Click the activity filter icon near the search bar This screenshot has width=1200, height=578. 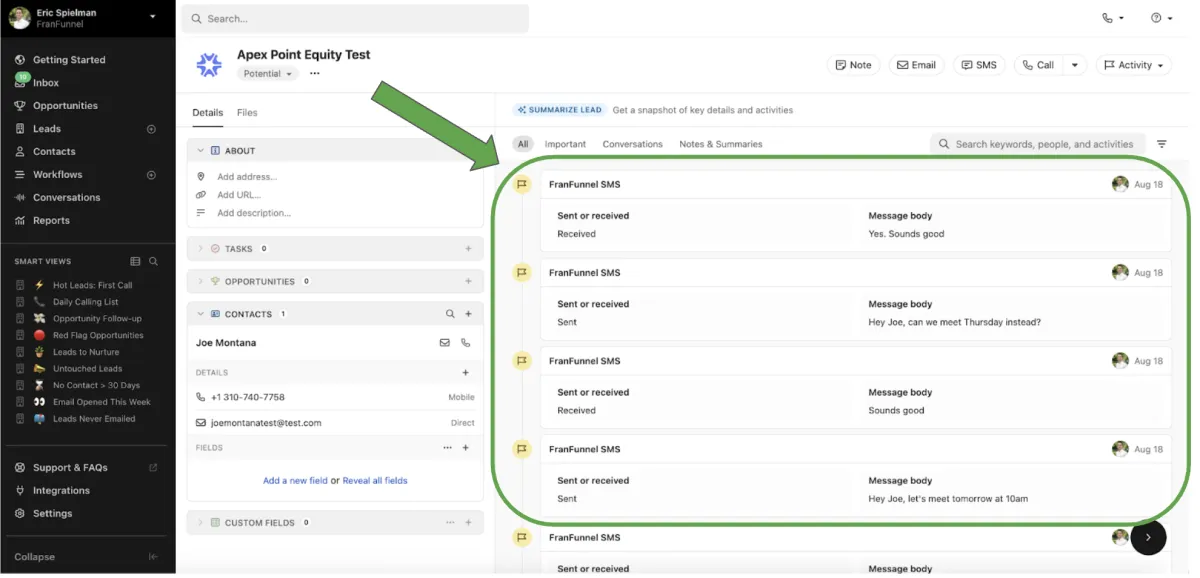pos(1162,143)
